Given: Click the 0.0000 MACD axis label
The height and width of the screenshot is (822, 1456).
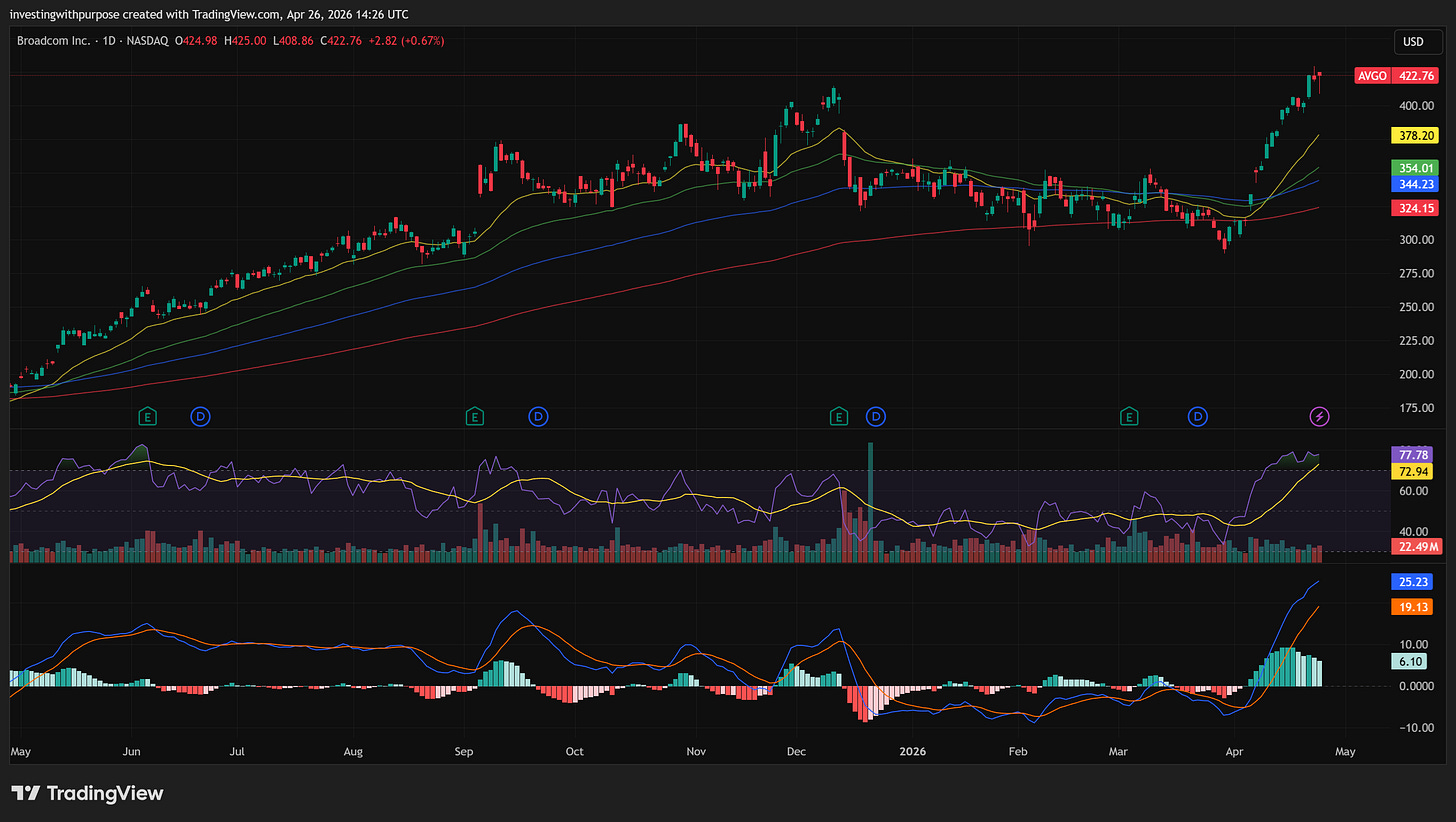Looking at the screenshot, I should 1416,686.
